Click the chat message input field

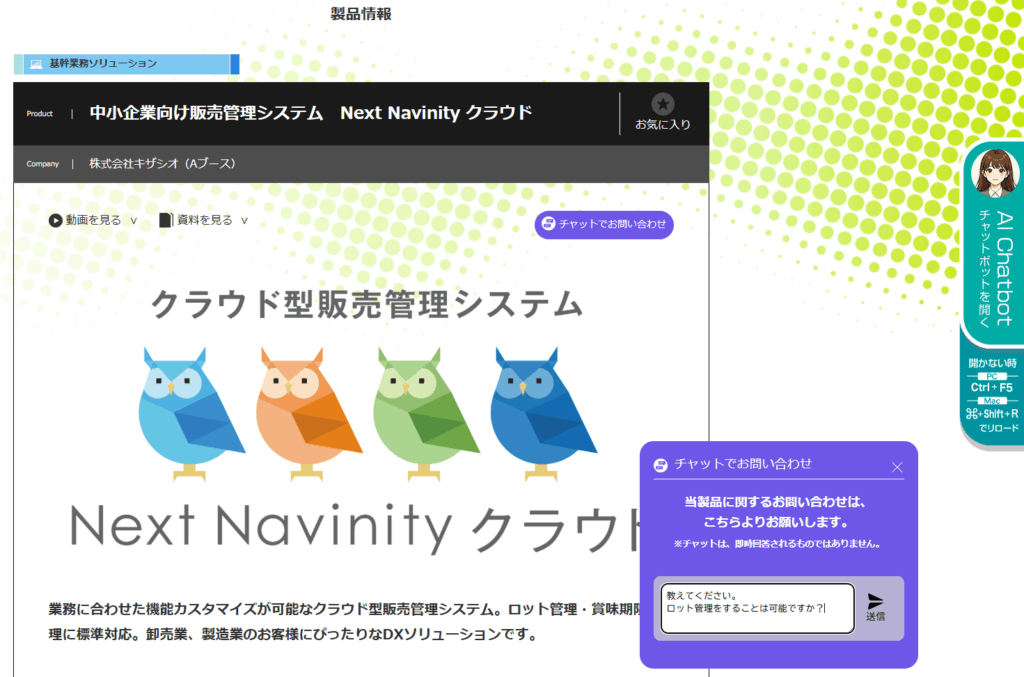(x=758, y=608)
